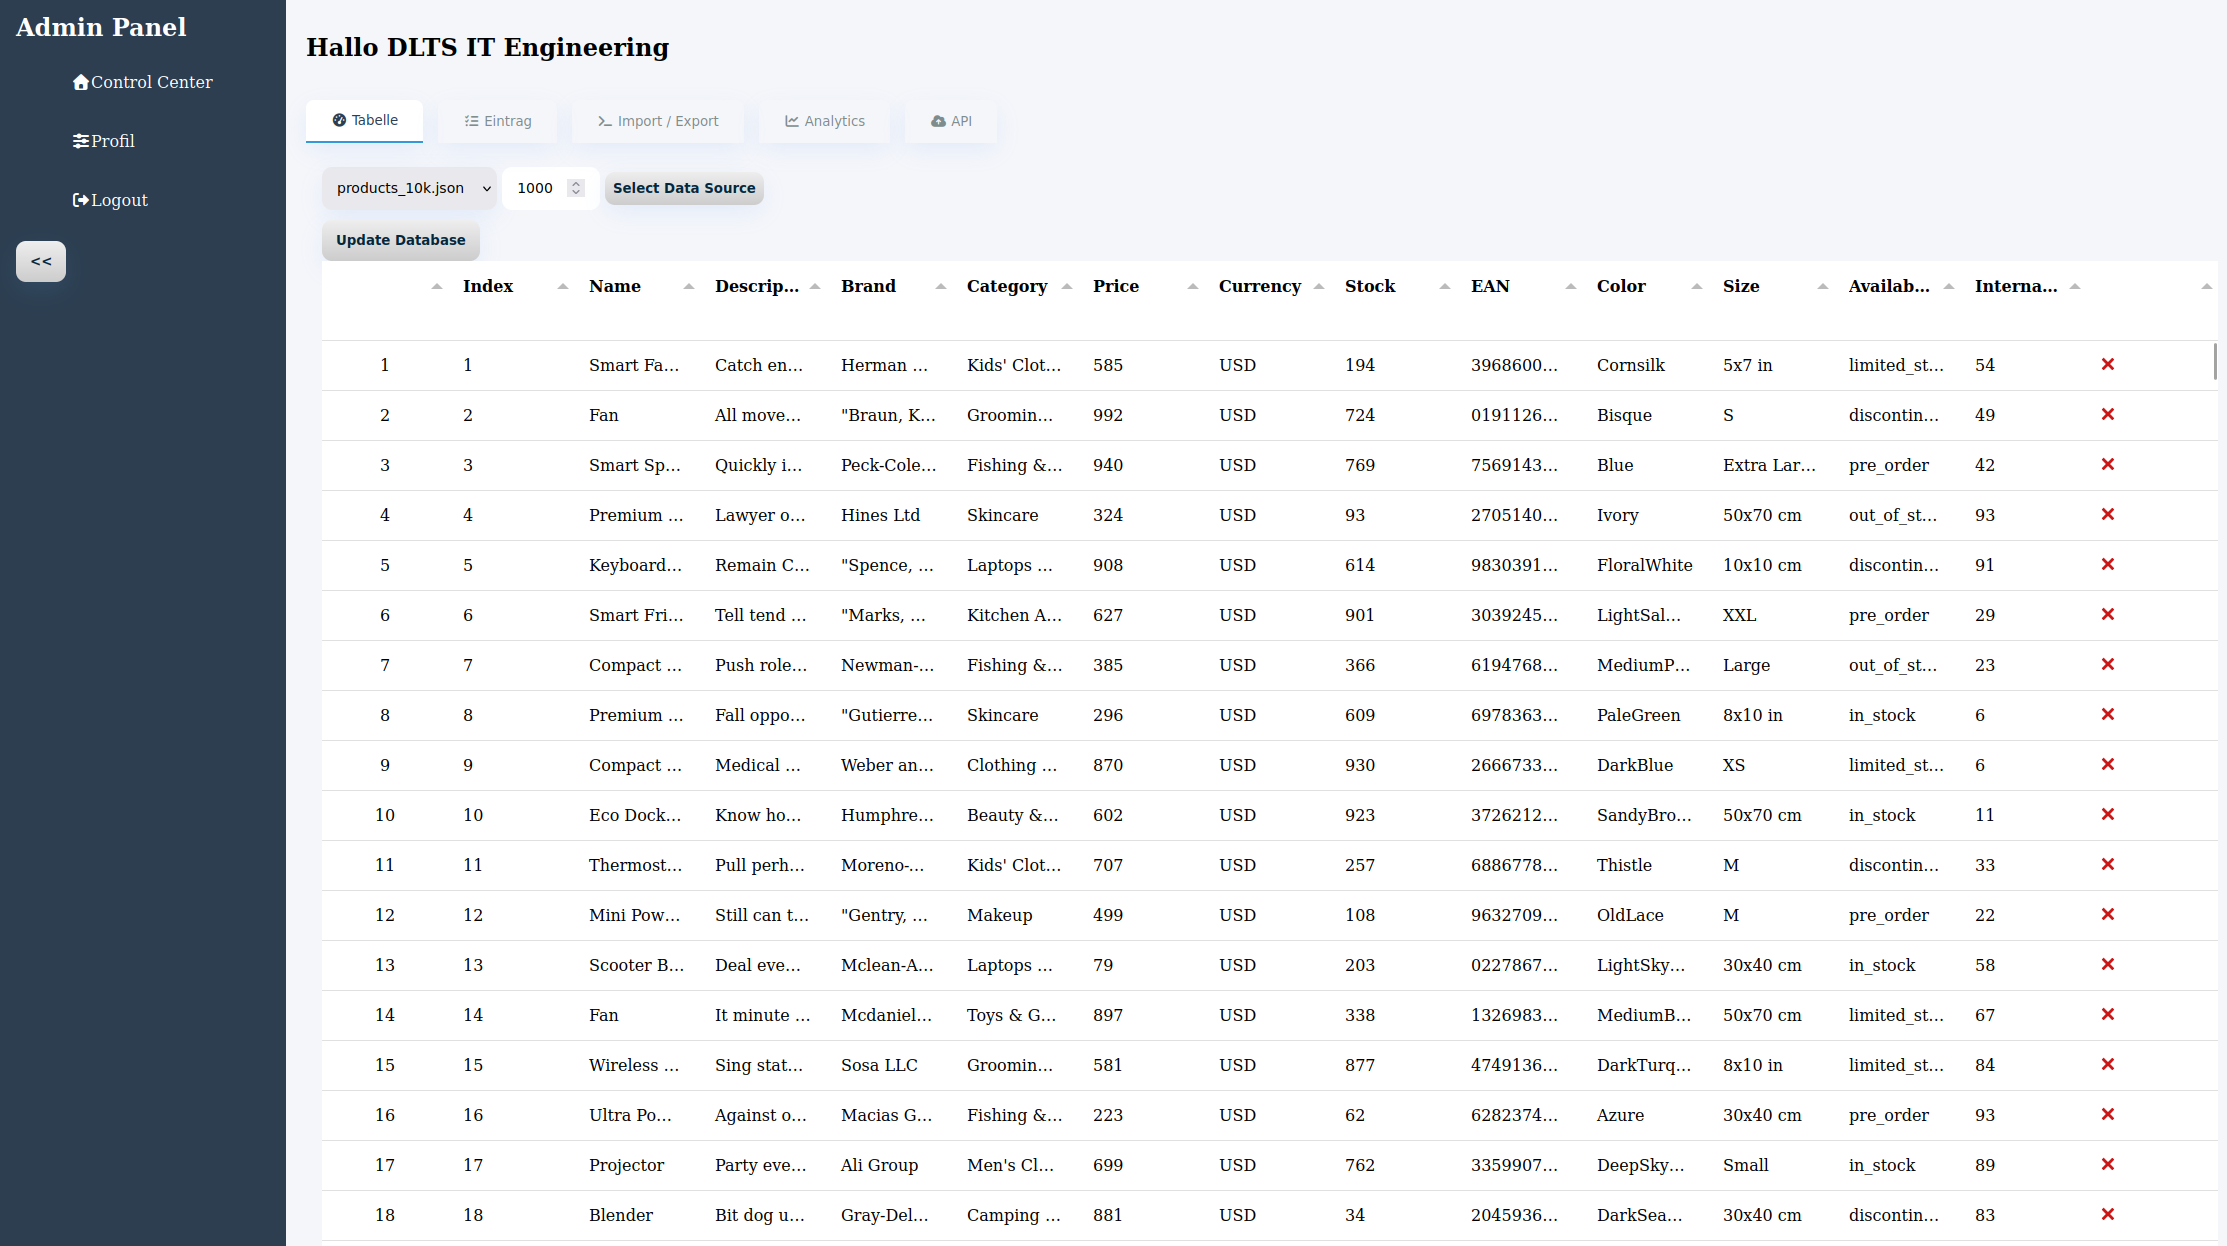This screenshot has width=2227, height=1246.
Task: Click the red X on row 10
Action: coord(2107,815)
